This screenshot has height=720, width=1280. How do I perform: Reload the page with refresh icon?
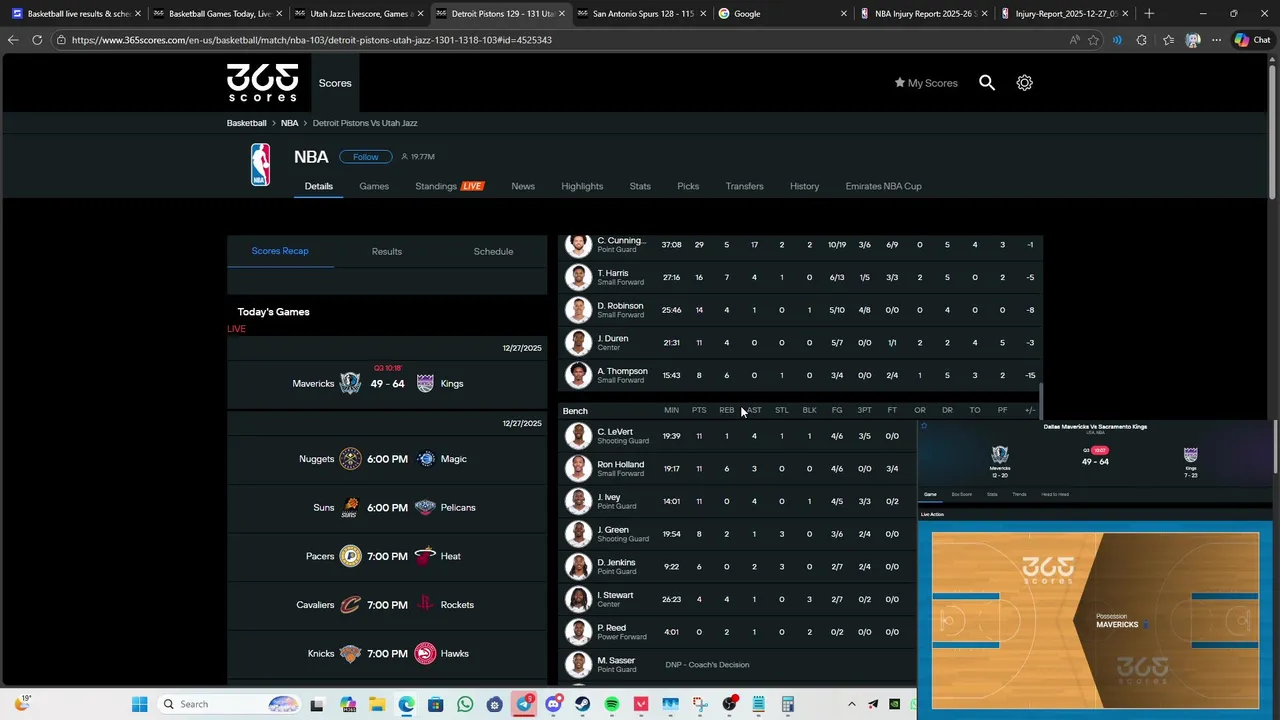pos(37,40)
